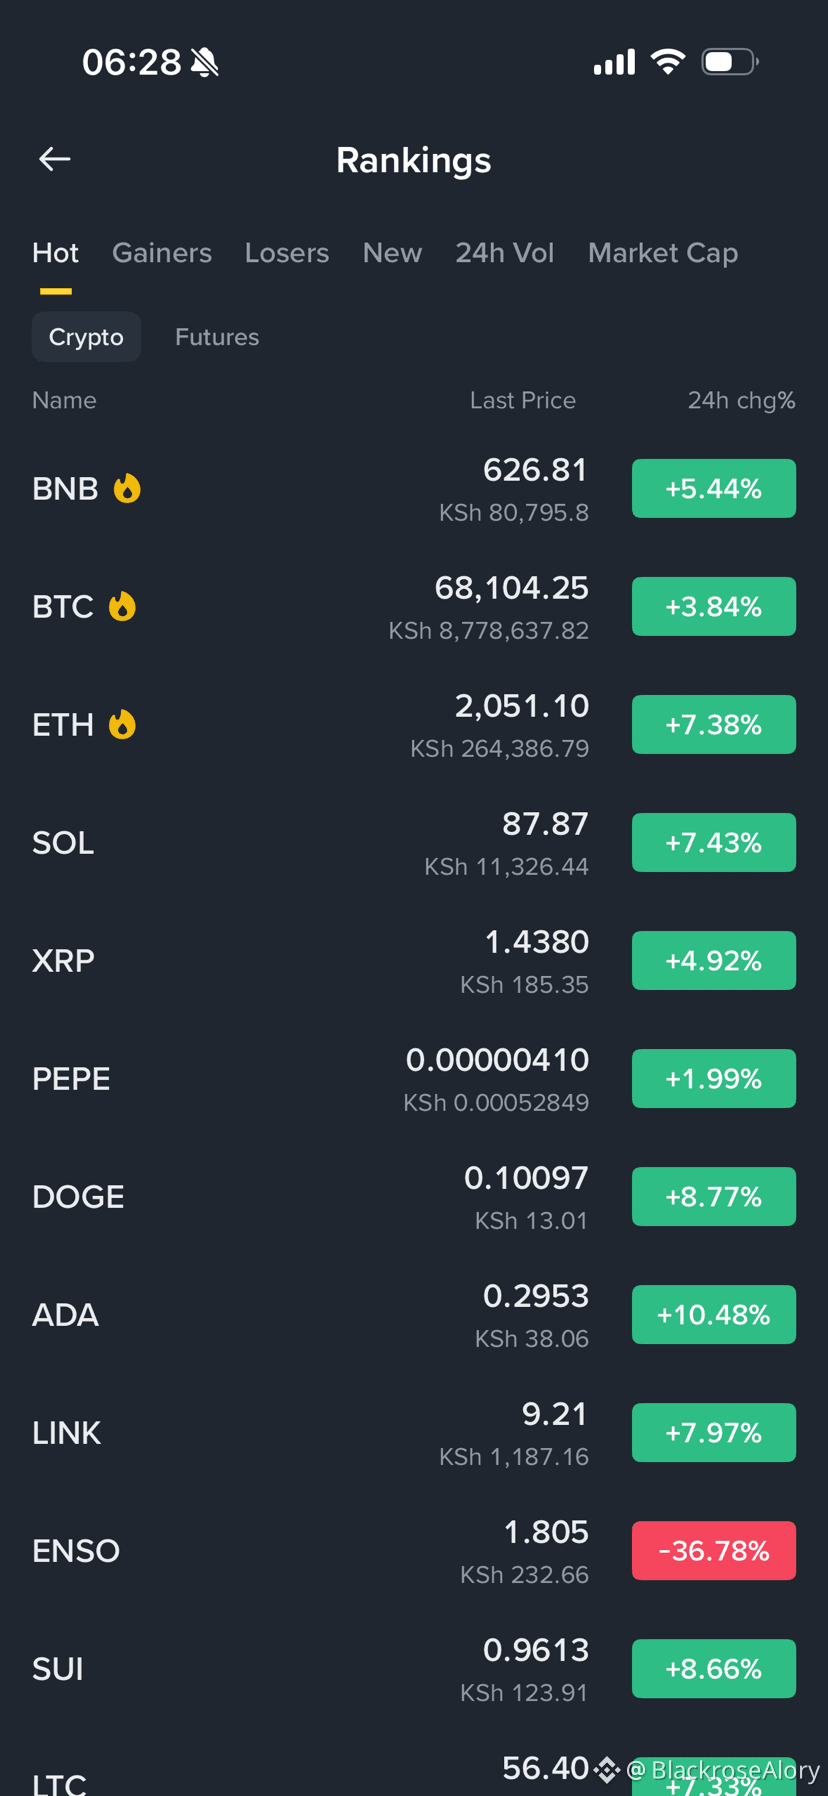This screenshot has height=1796, width=828.
Task: Select the Market Cap tab
Action: 663,253
